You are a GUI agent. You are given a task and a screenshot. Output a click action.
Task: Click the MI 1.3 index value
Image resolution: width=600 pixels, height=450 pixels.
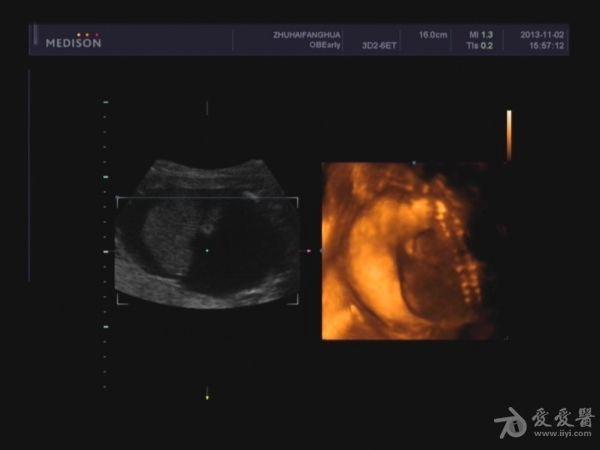click(479, 35)
